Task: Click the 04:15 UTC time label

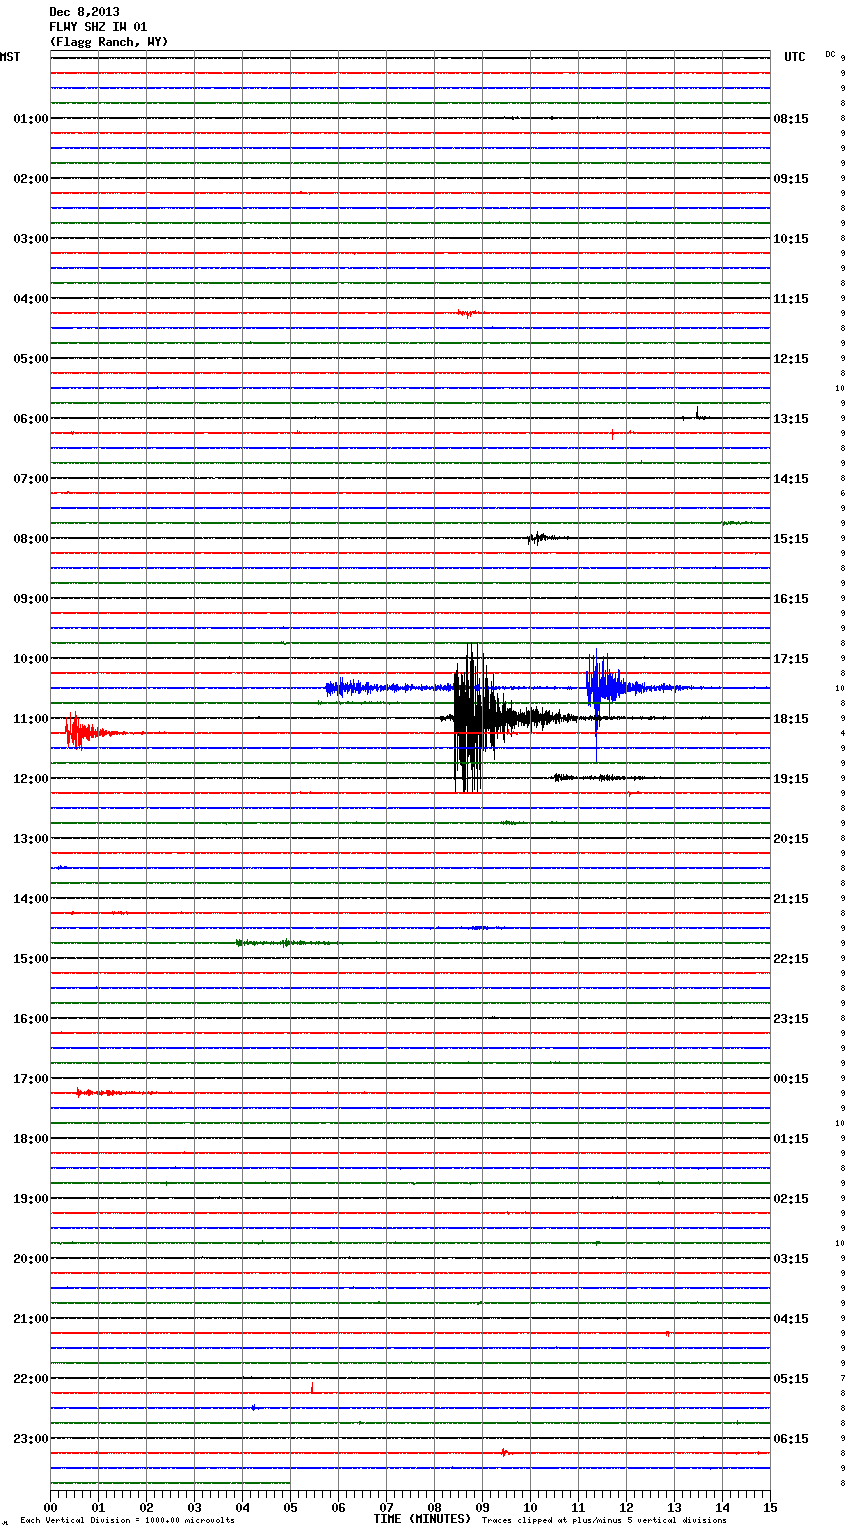Action: click(x=791, y=1319)
